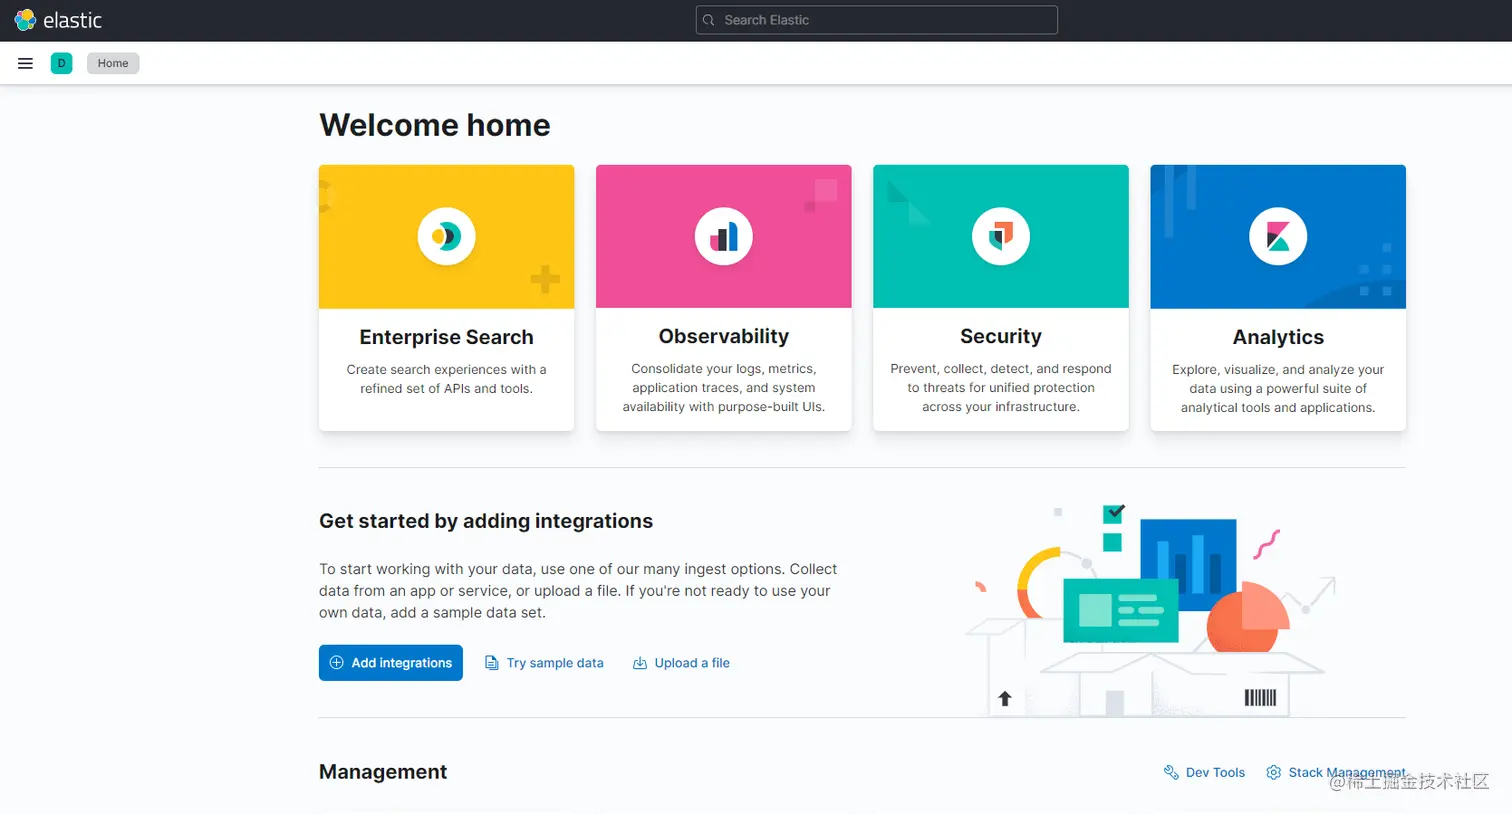The height and width of the screenshot is (814, 1512).
Task: Click the wrench icon beside Dev Tools
Action: pyautogui.click(x=1171, y=772)
